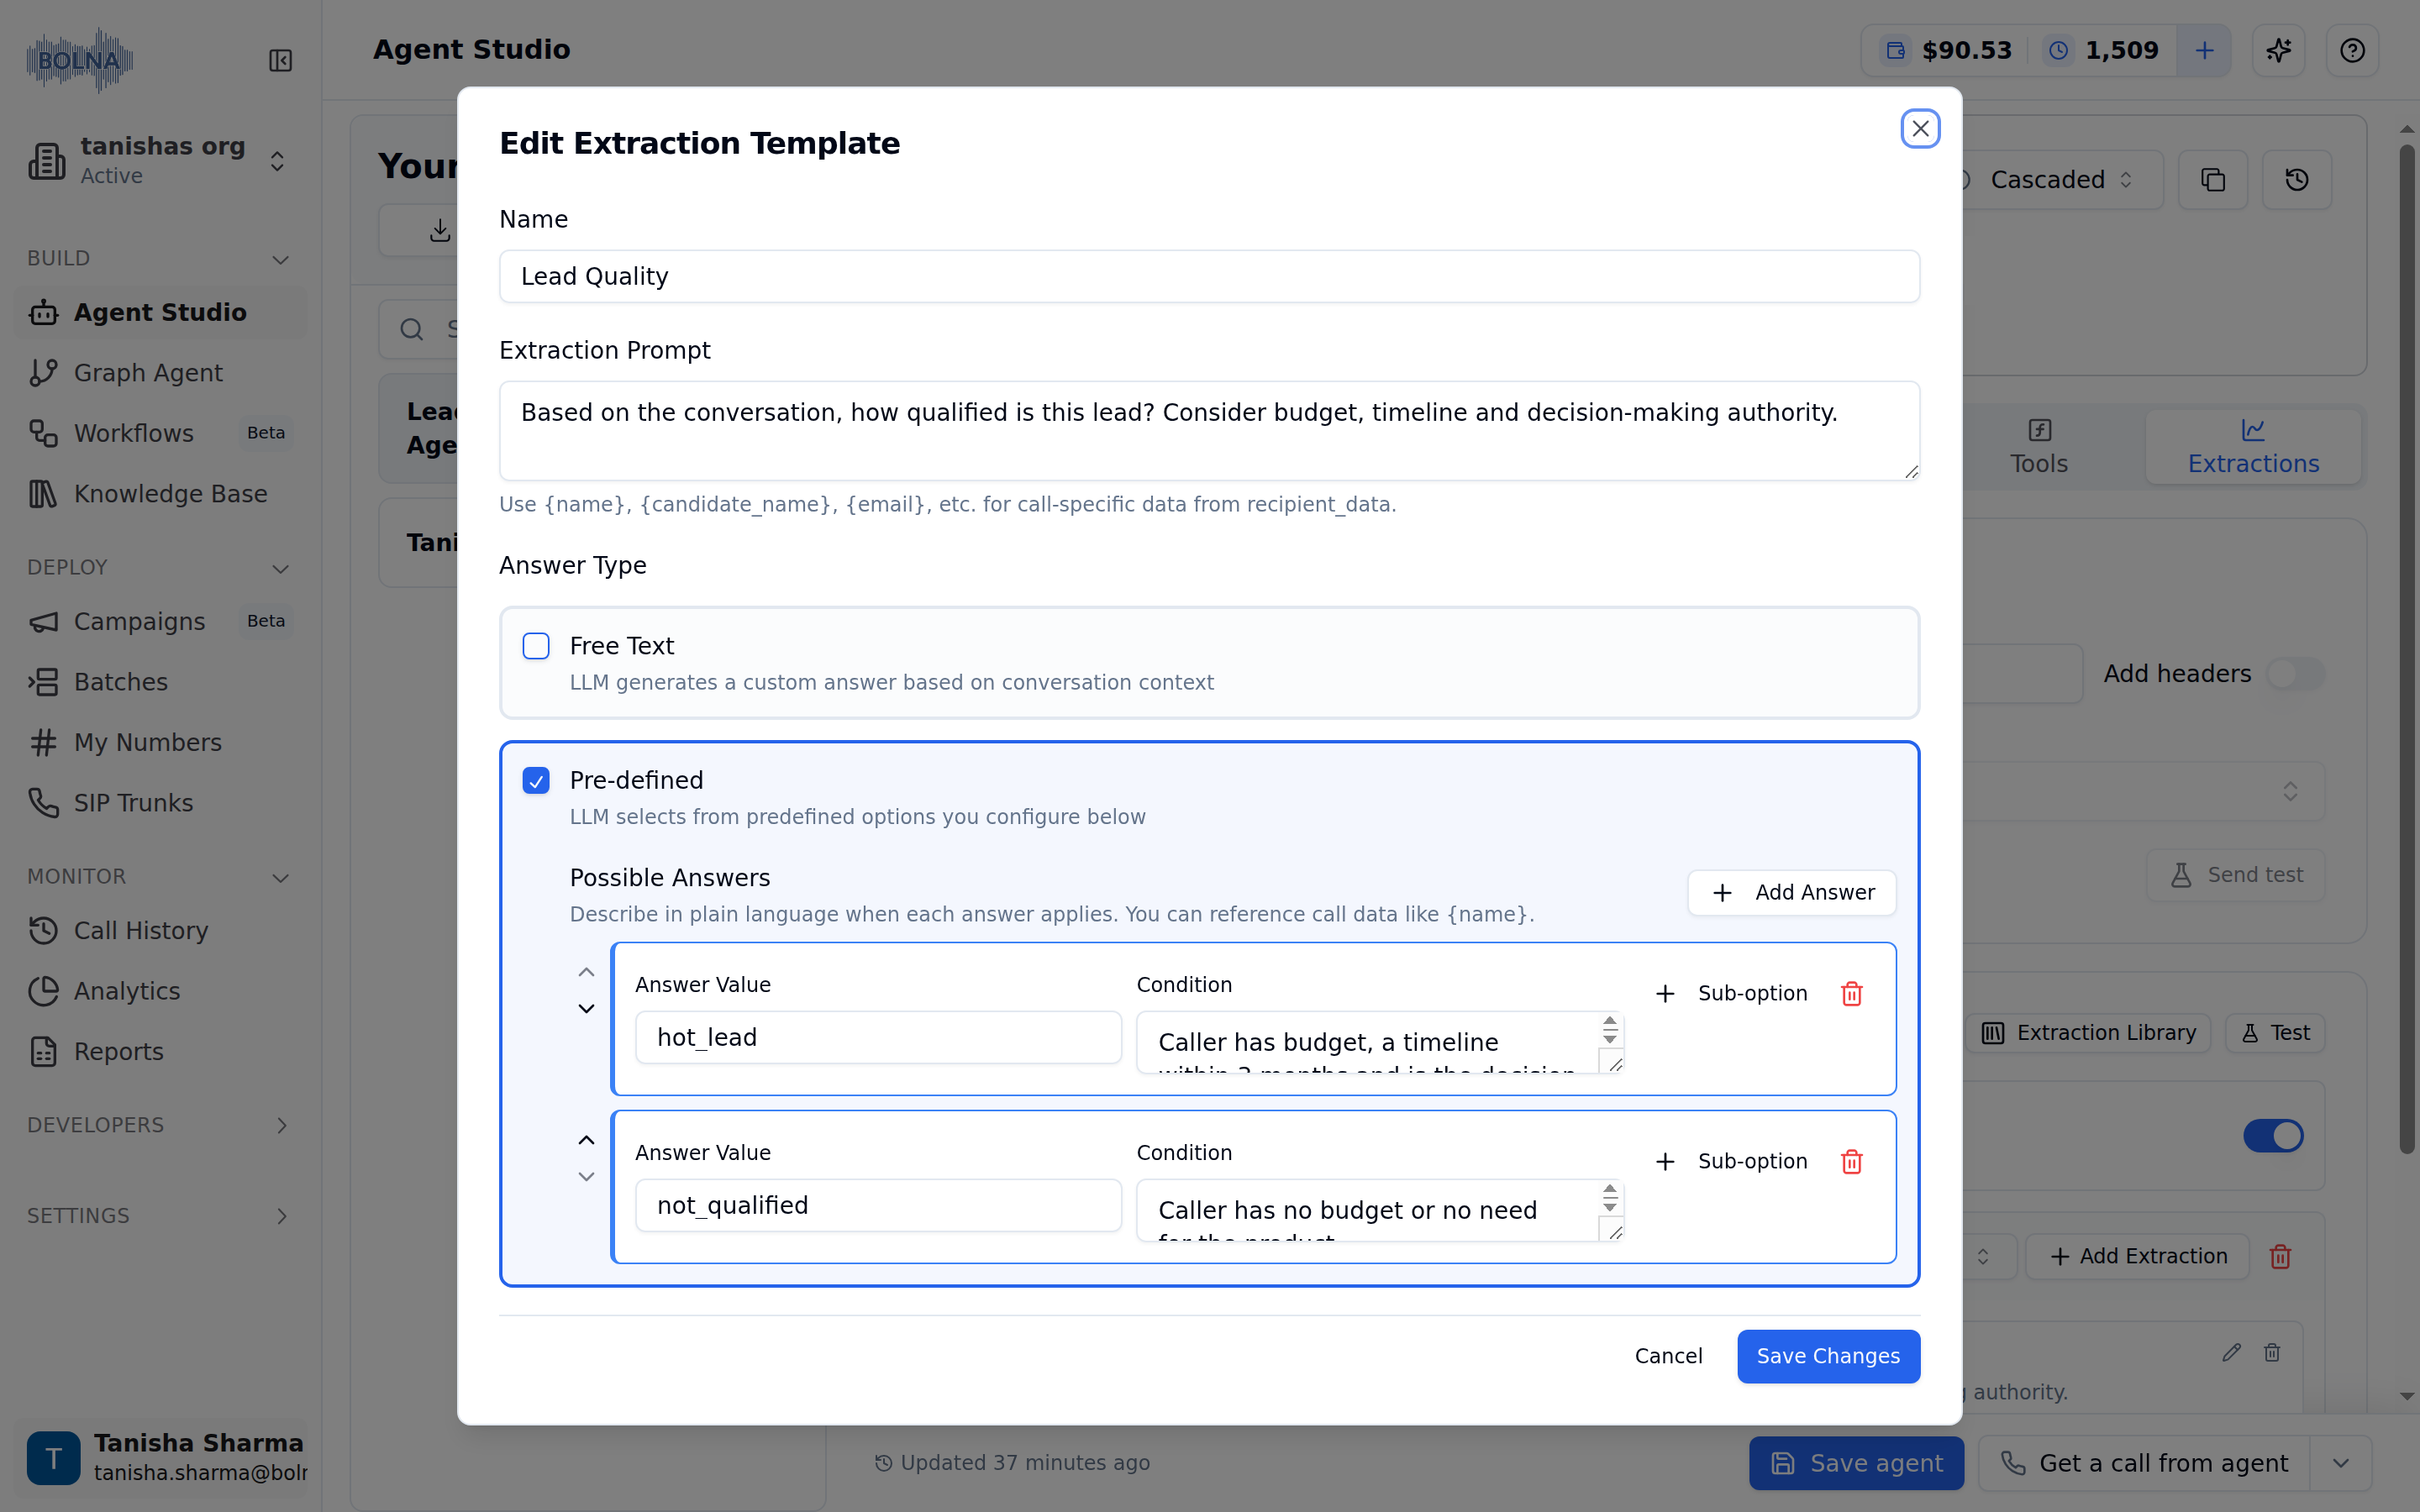This screenshot has width=2420, height=1512.
Task: Close the Edit Extraction Template dialog
Action: (x=1920, y=129)
